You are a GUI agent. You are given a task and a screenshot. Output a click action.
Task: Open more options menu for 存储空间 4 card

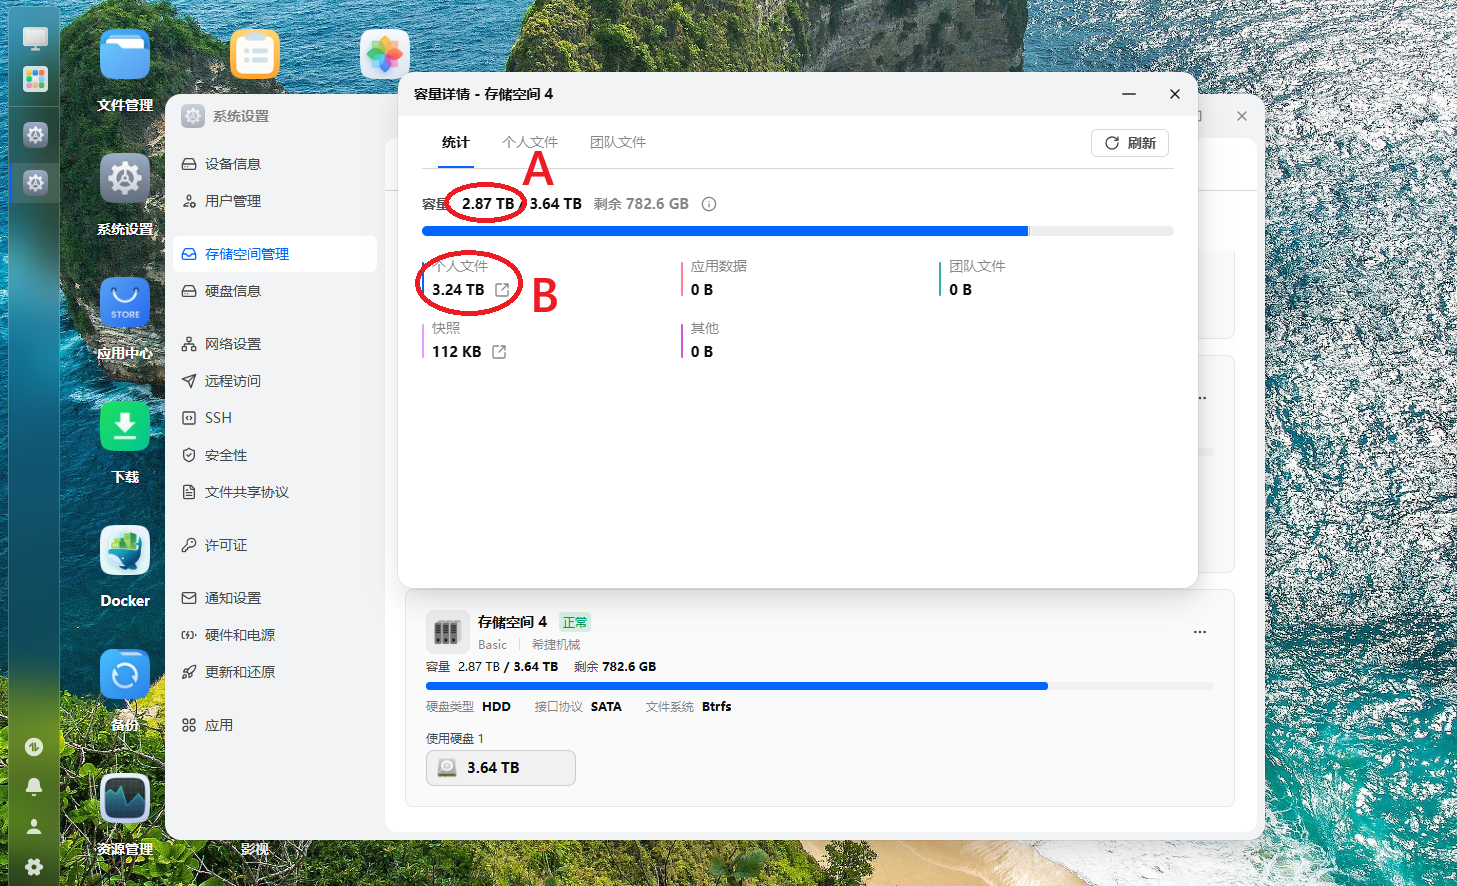tap(1200, 632)
